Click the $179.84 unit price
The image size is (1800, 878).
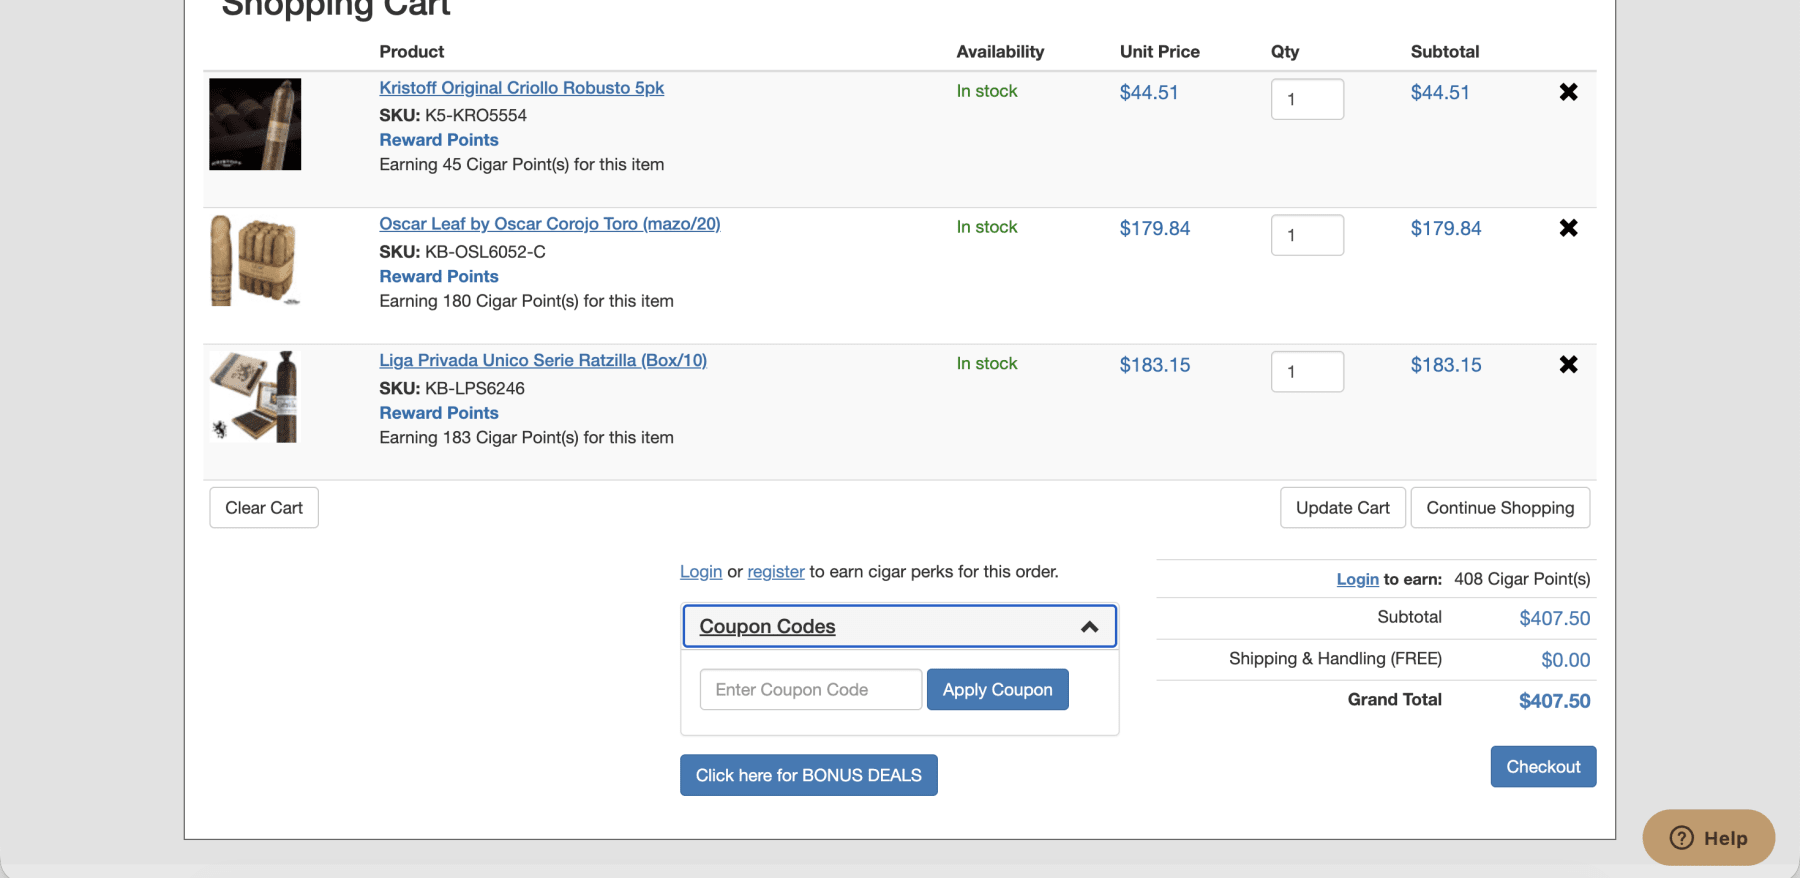click(x=1155, y=228)
